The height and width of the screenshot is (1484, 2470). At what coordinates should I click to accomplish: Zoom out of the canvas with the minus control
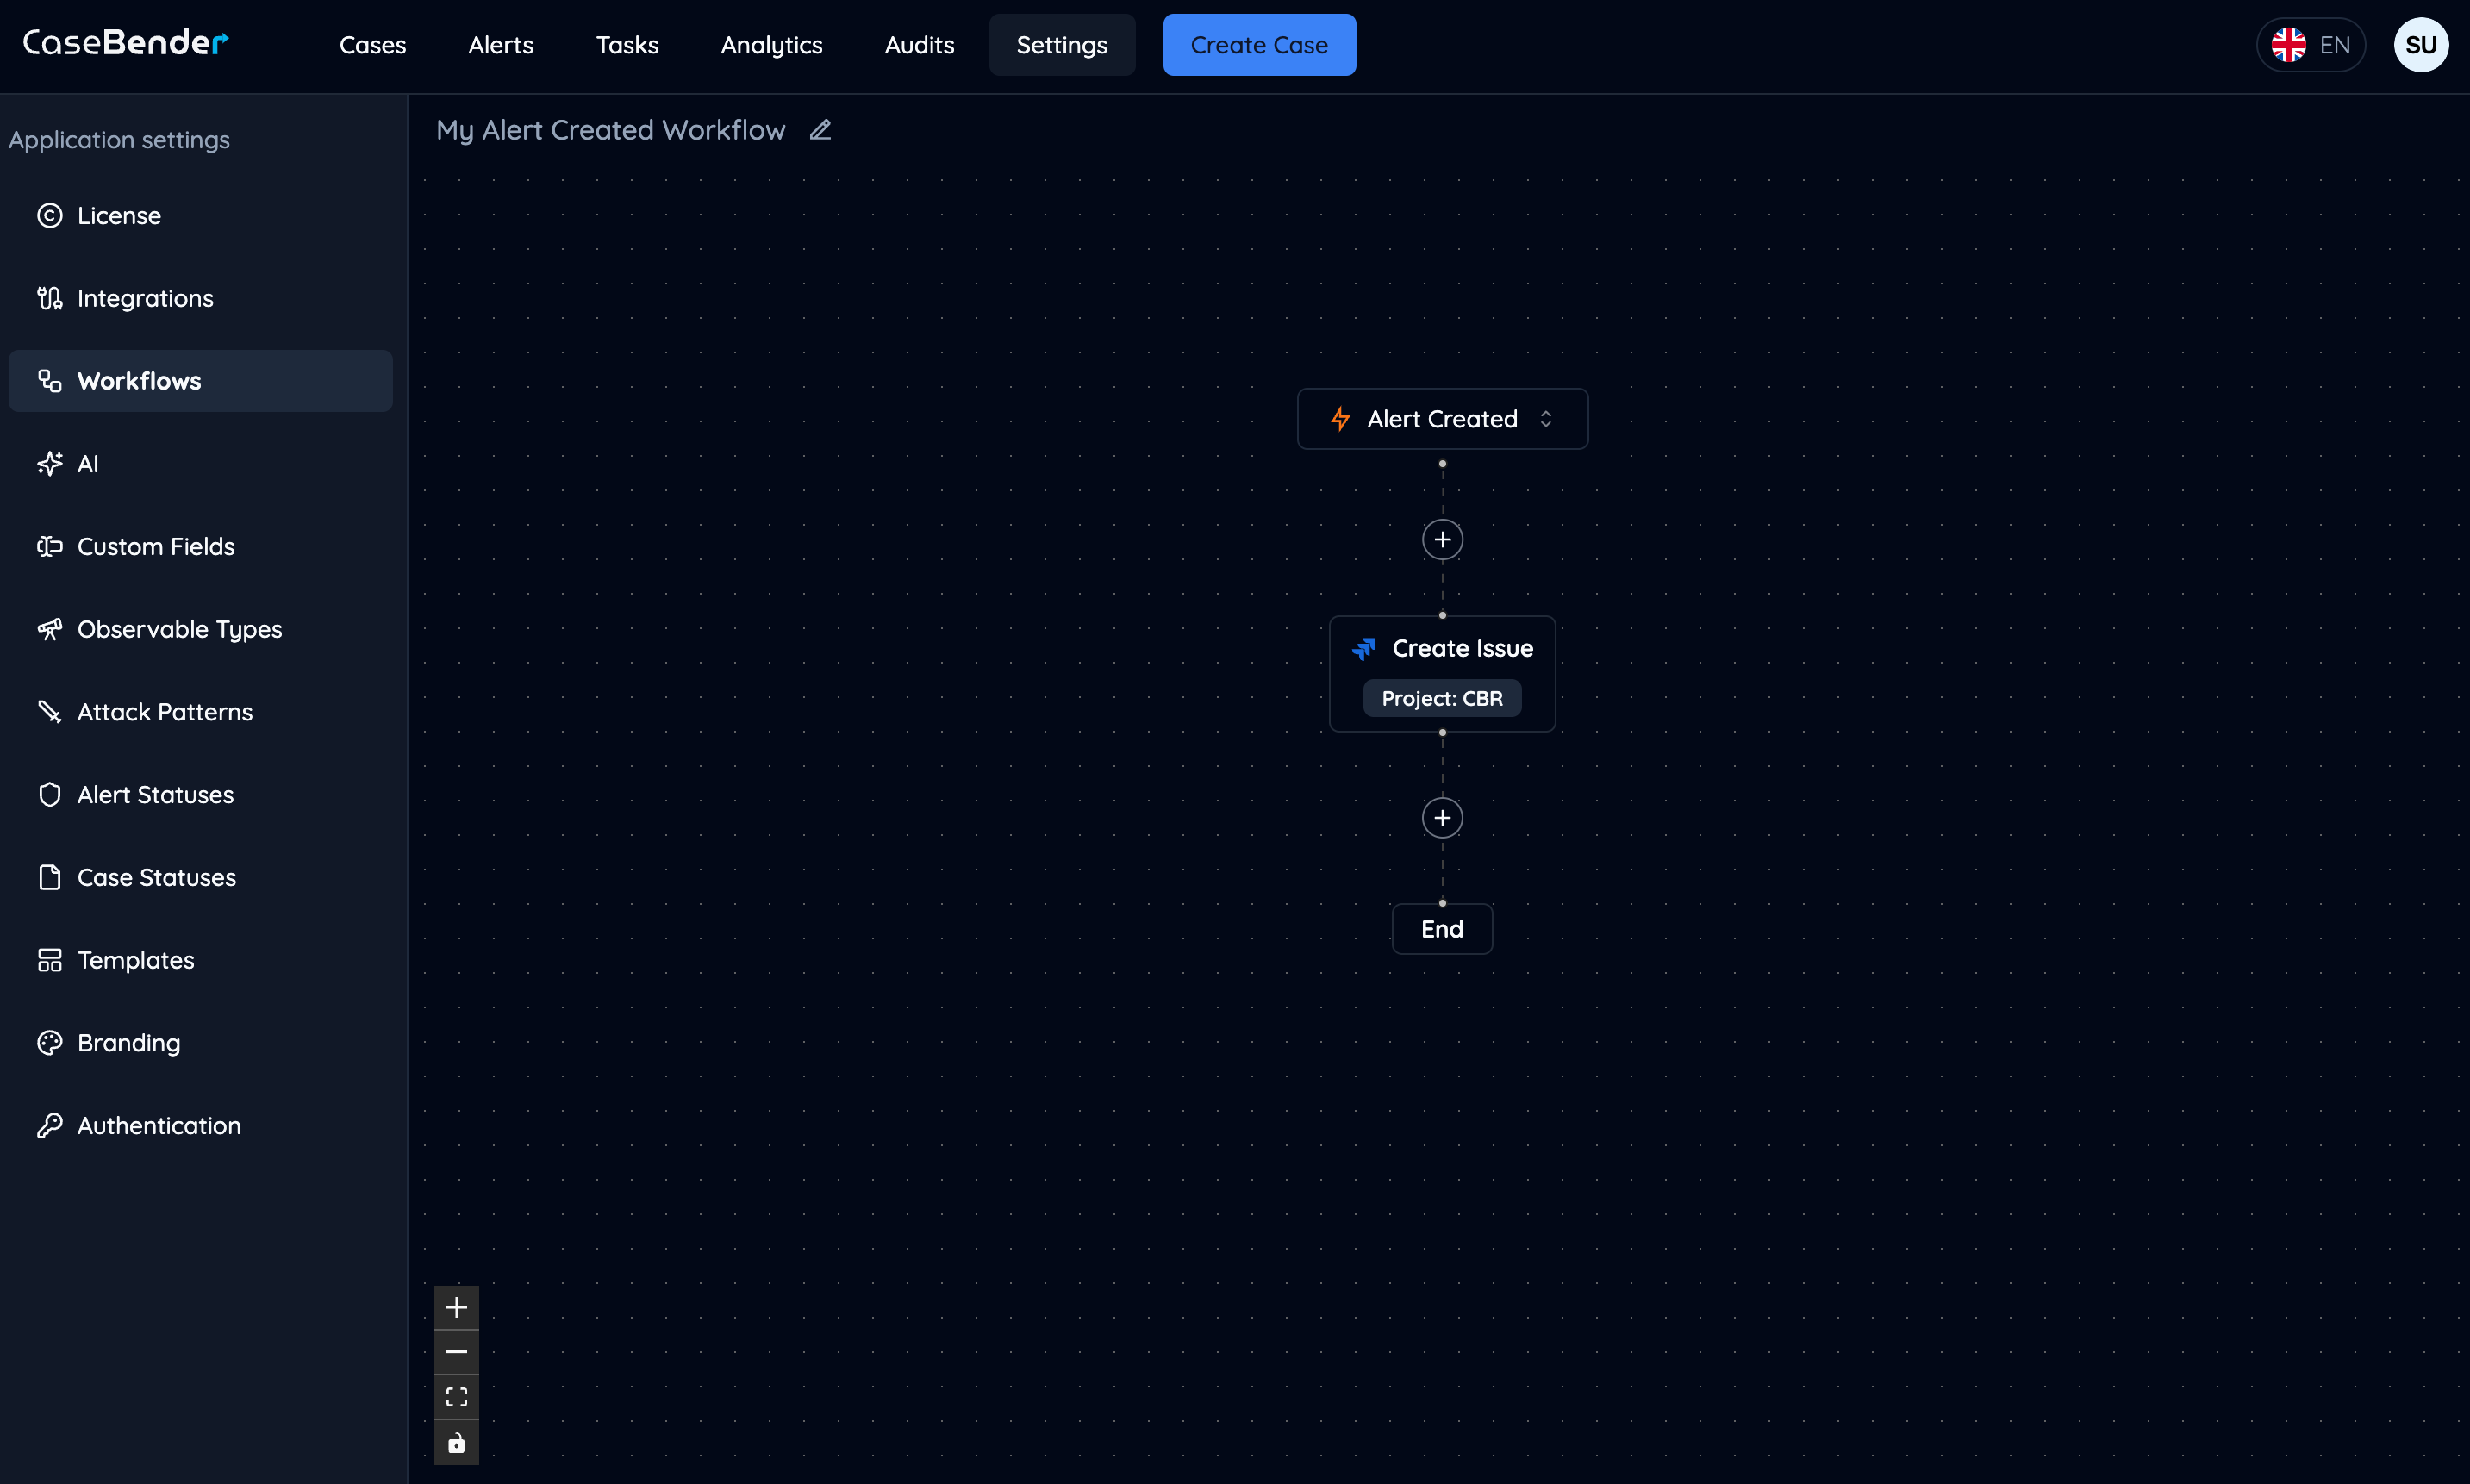coord(457,1351)
